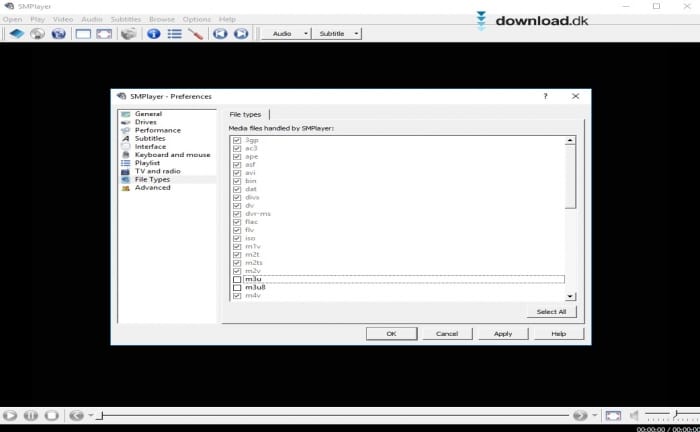Viewport: 700px width, 432px height.
Task: Click the mute speaker icon
Action: point(633,415)
